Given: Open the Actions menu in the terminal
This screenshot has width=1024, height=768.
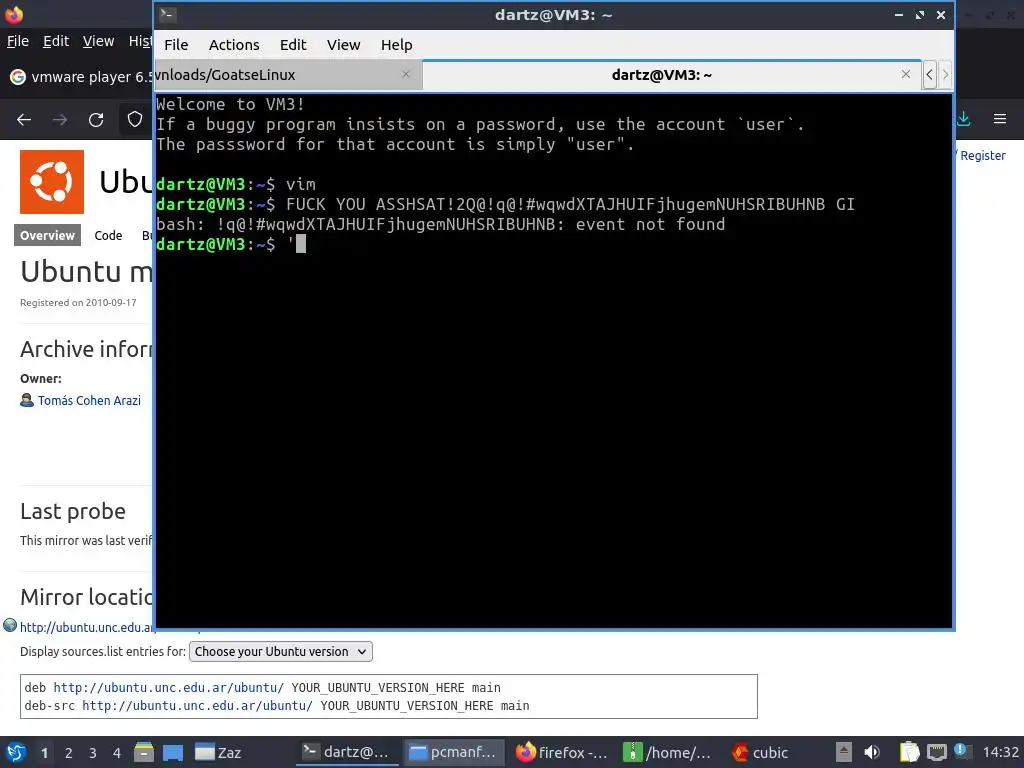Looking at the screenshot, I should click(x=234, y=45).
